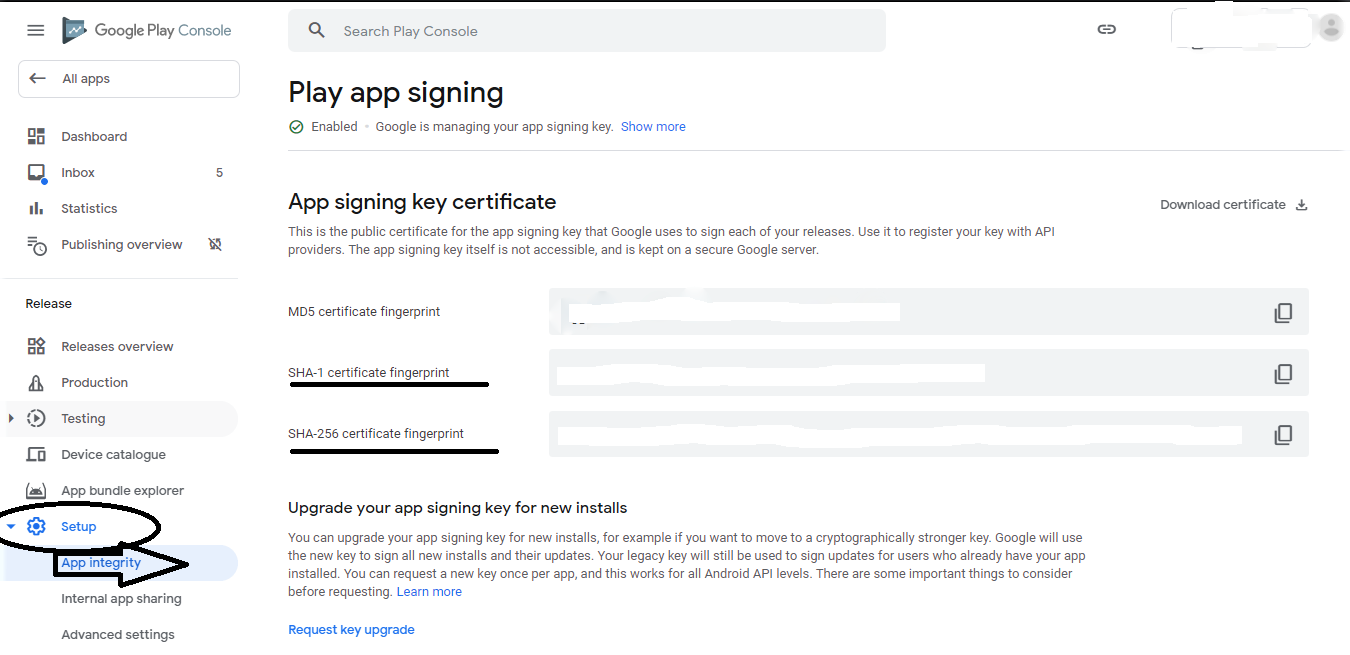Click the Publishing overview muted bell icon

click(214, 245)
